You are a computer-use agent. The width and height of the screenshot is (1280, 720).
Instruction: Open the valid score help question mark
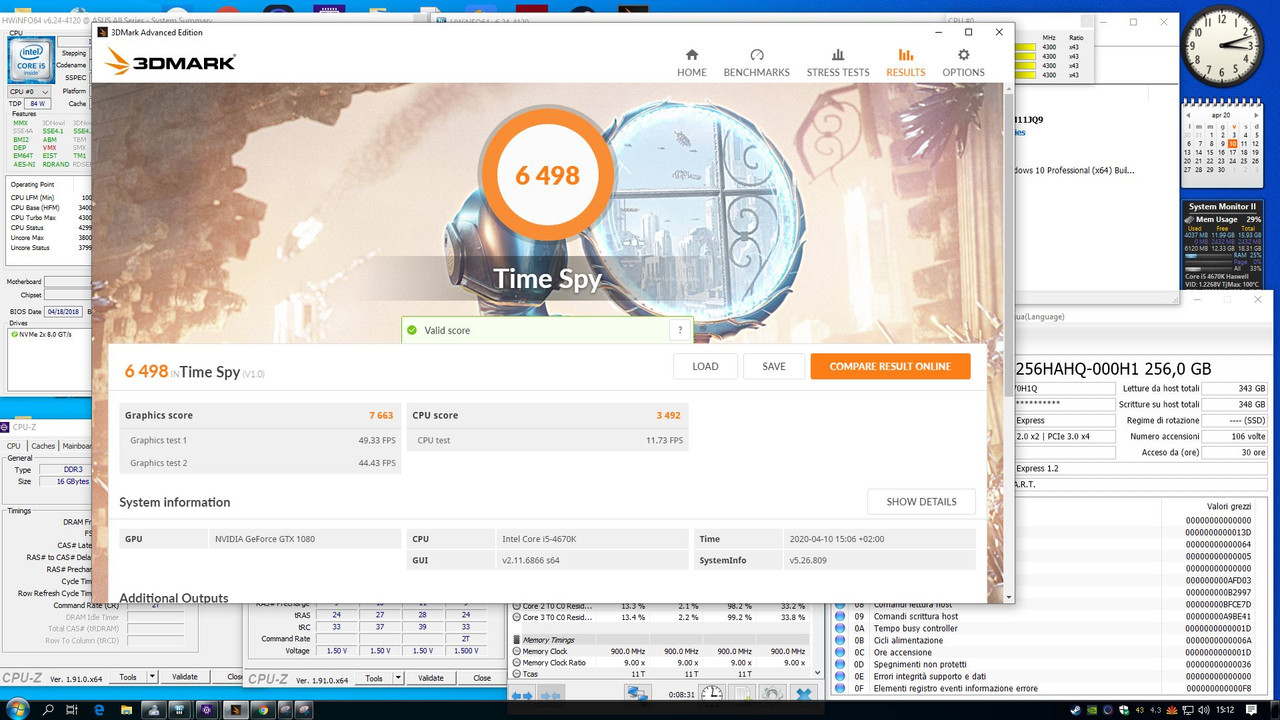click(x=680, y=330)
